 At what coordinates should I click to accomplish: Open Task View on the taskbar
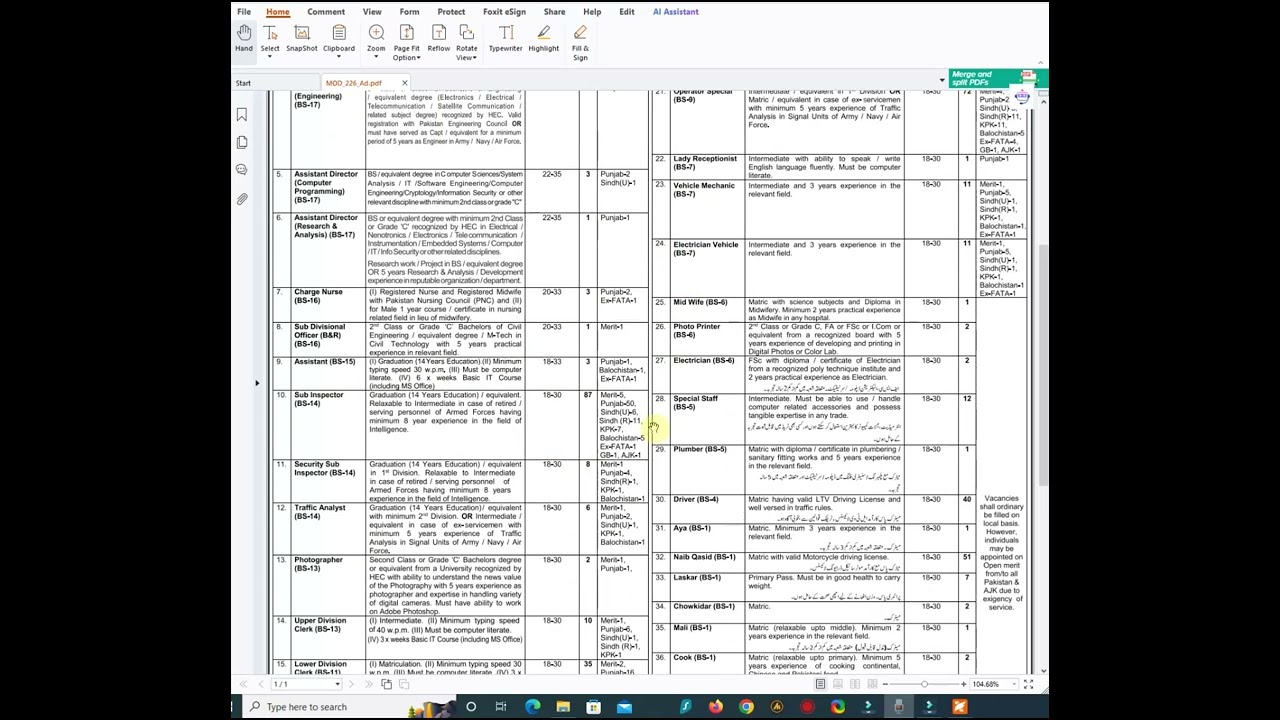501,707
